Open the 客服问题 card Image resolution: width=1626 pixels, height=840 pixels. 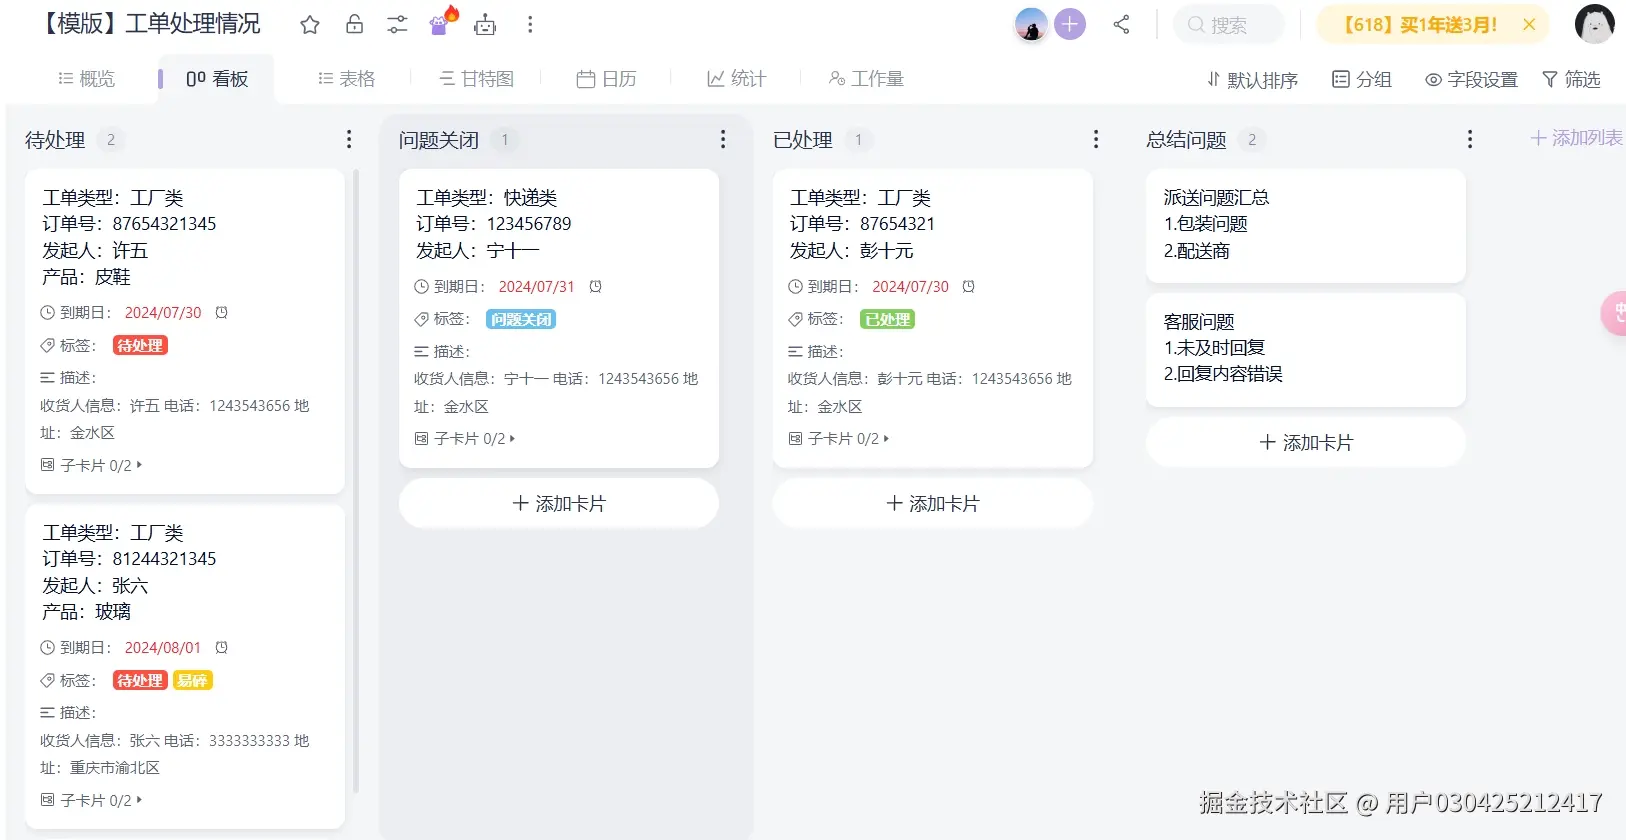point(1306,349)
